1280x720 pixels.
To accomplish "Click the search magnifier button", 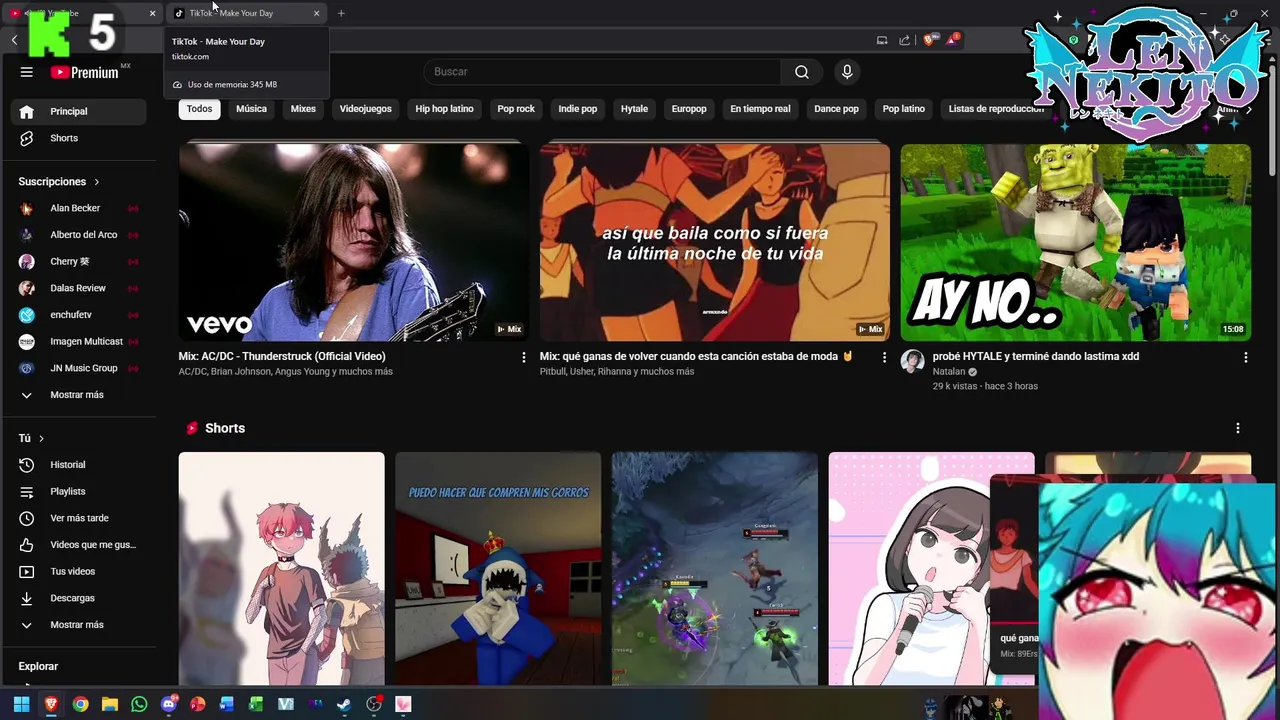I will point(802,72).
